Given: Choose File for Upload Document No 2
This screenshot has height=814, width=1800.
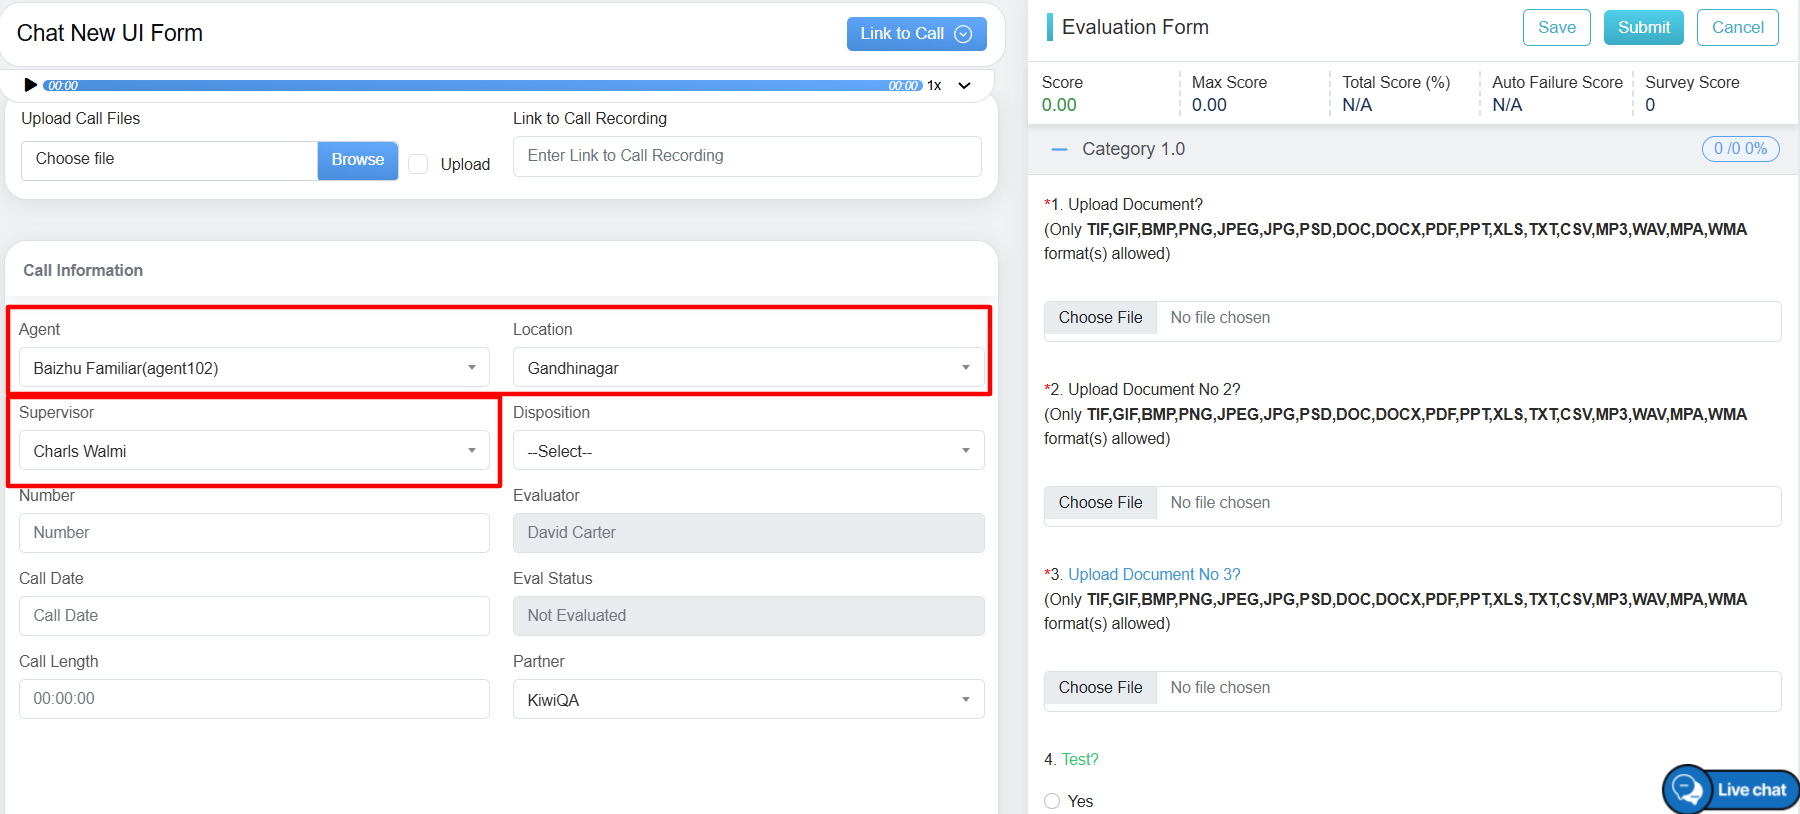Looking at the screenshot, I should (1100, 503).
